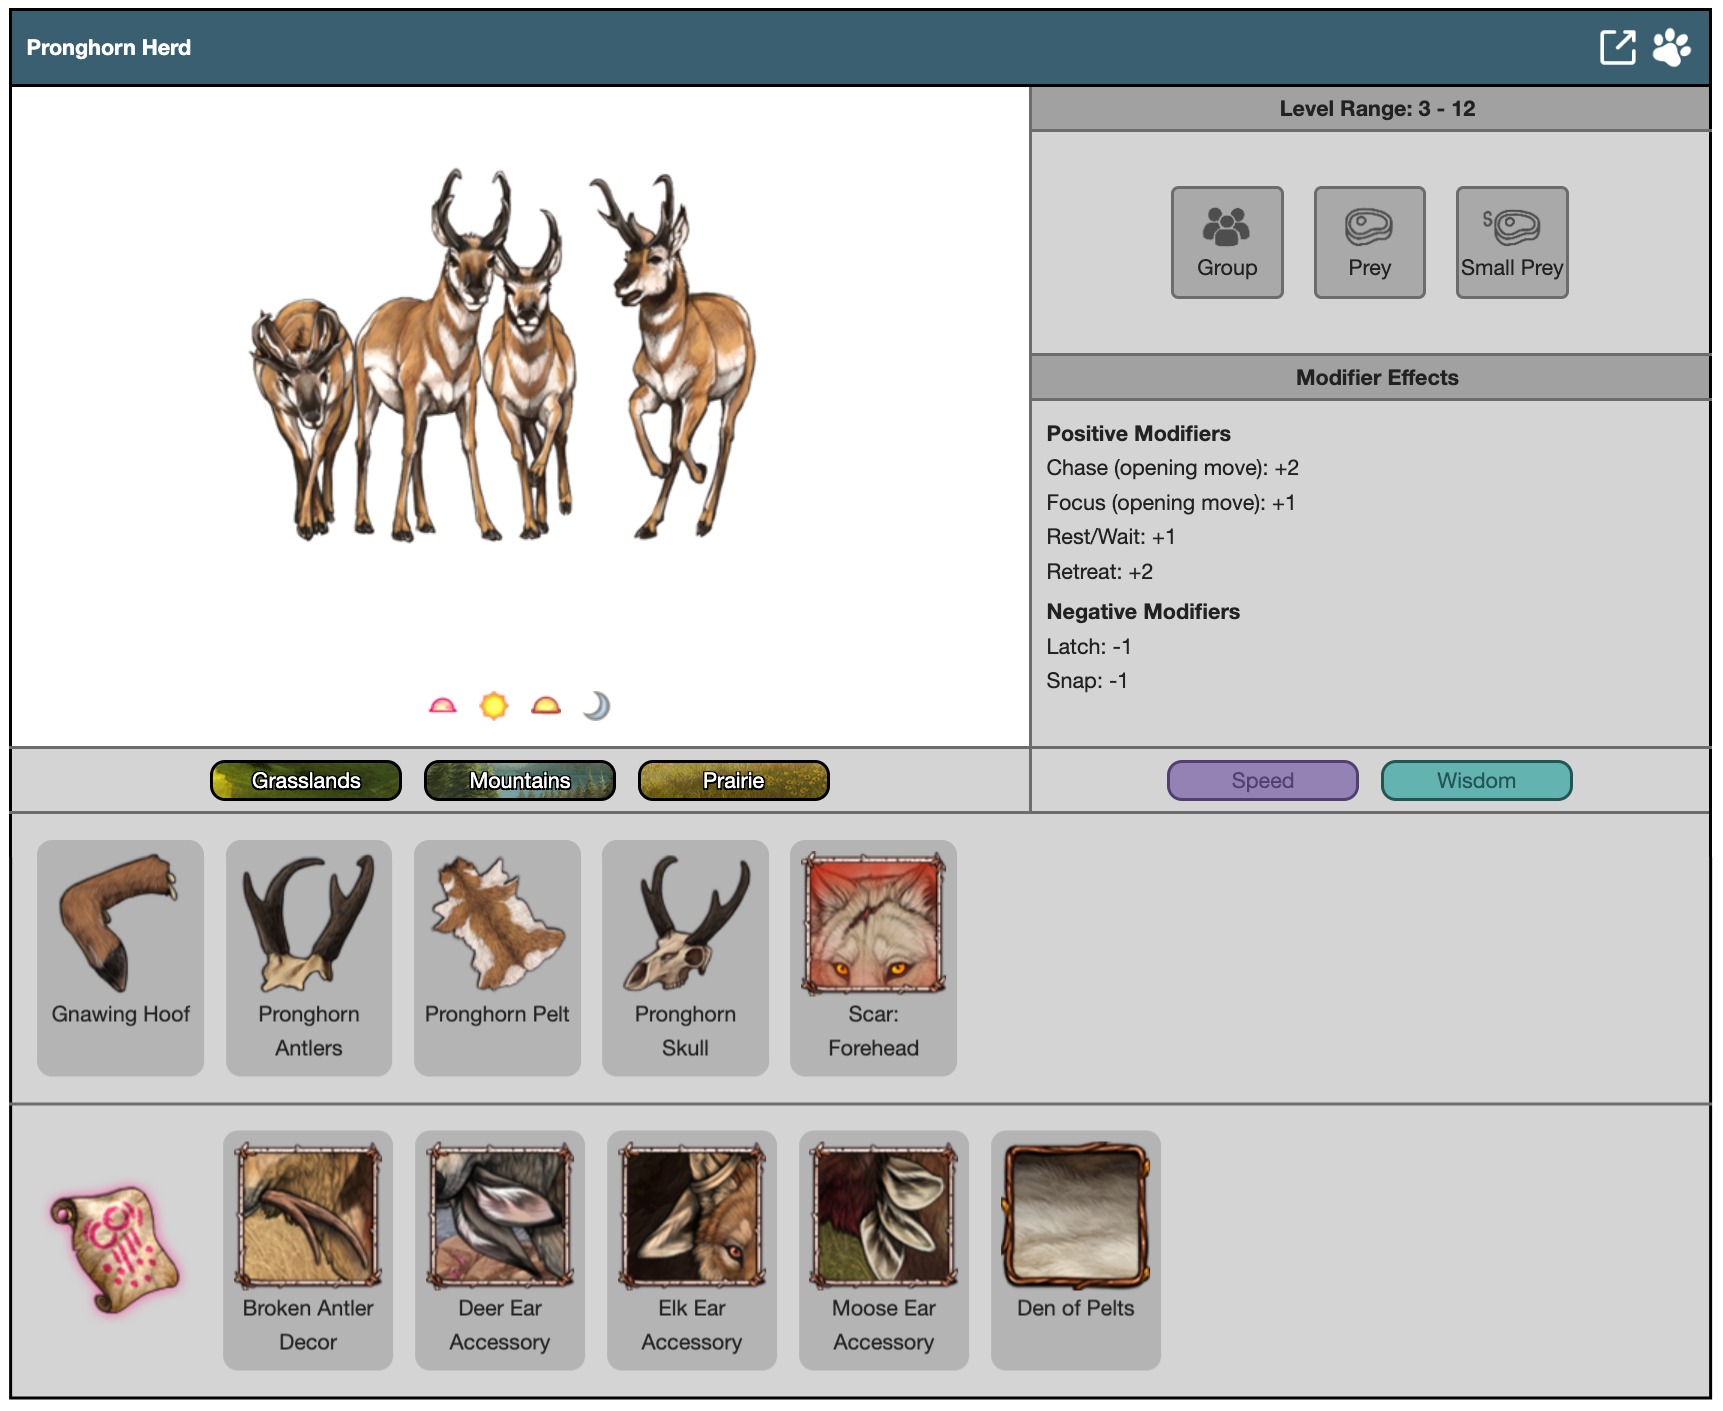Image resolution: width=1723 pixels, height=1411 pixels.
Task: Select the Prey meat icon
Action: [x=1369, y=242]
